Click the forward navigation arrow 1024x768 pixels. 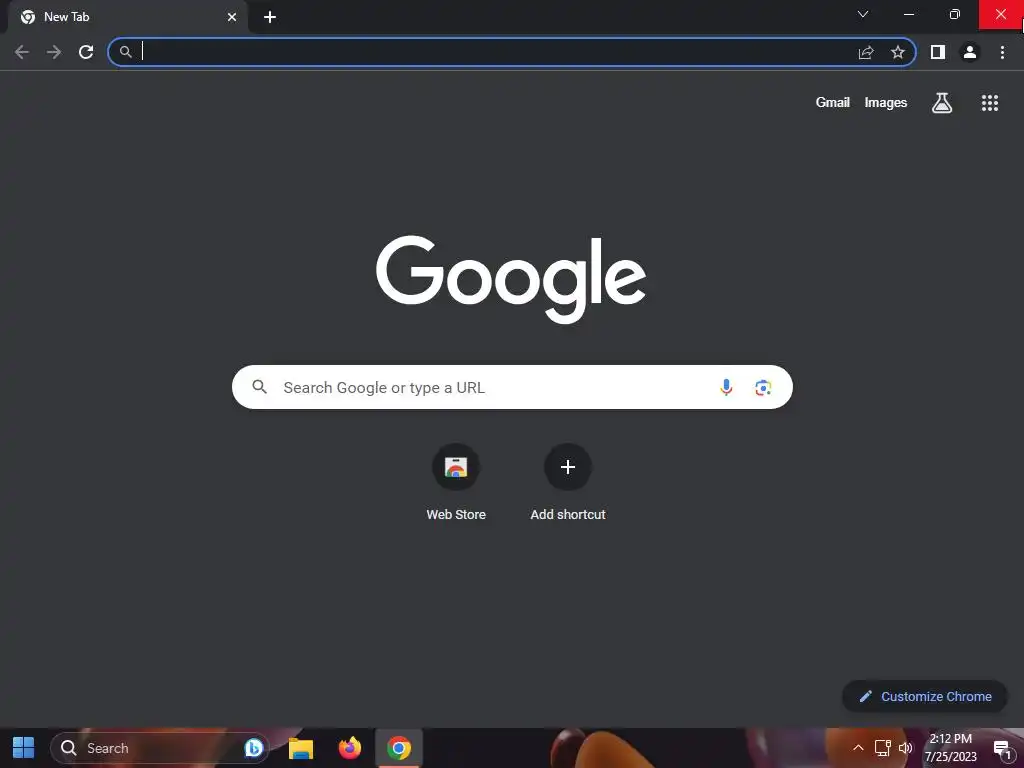point(54,52)
